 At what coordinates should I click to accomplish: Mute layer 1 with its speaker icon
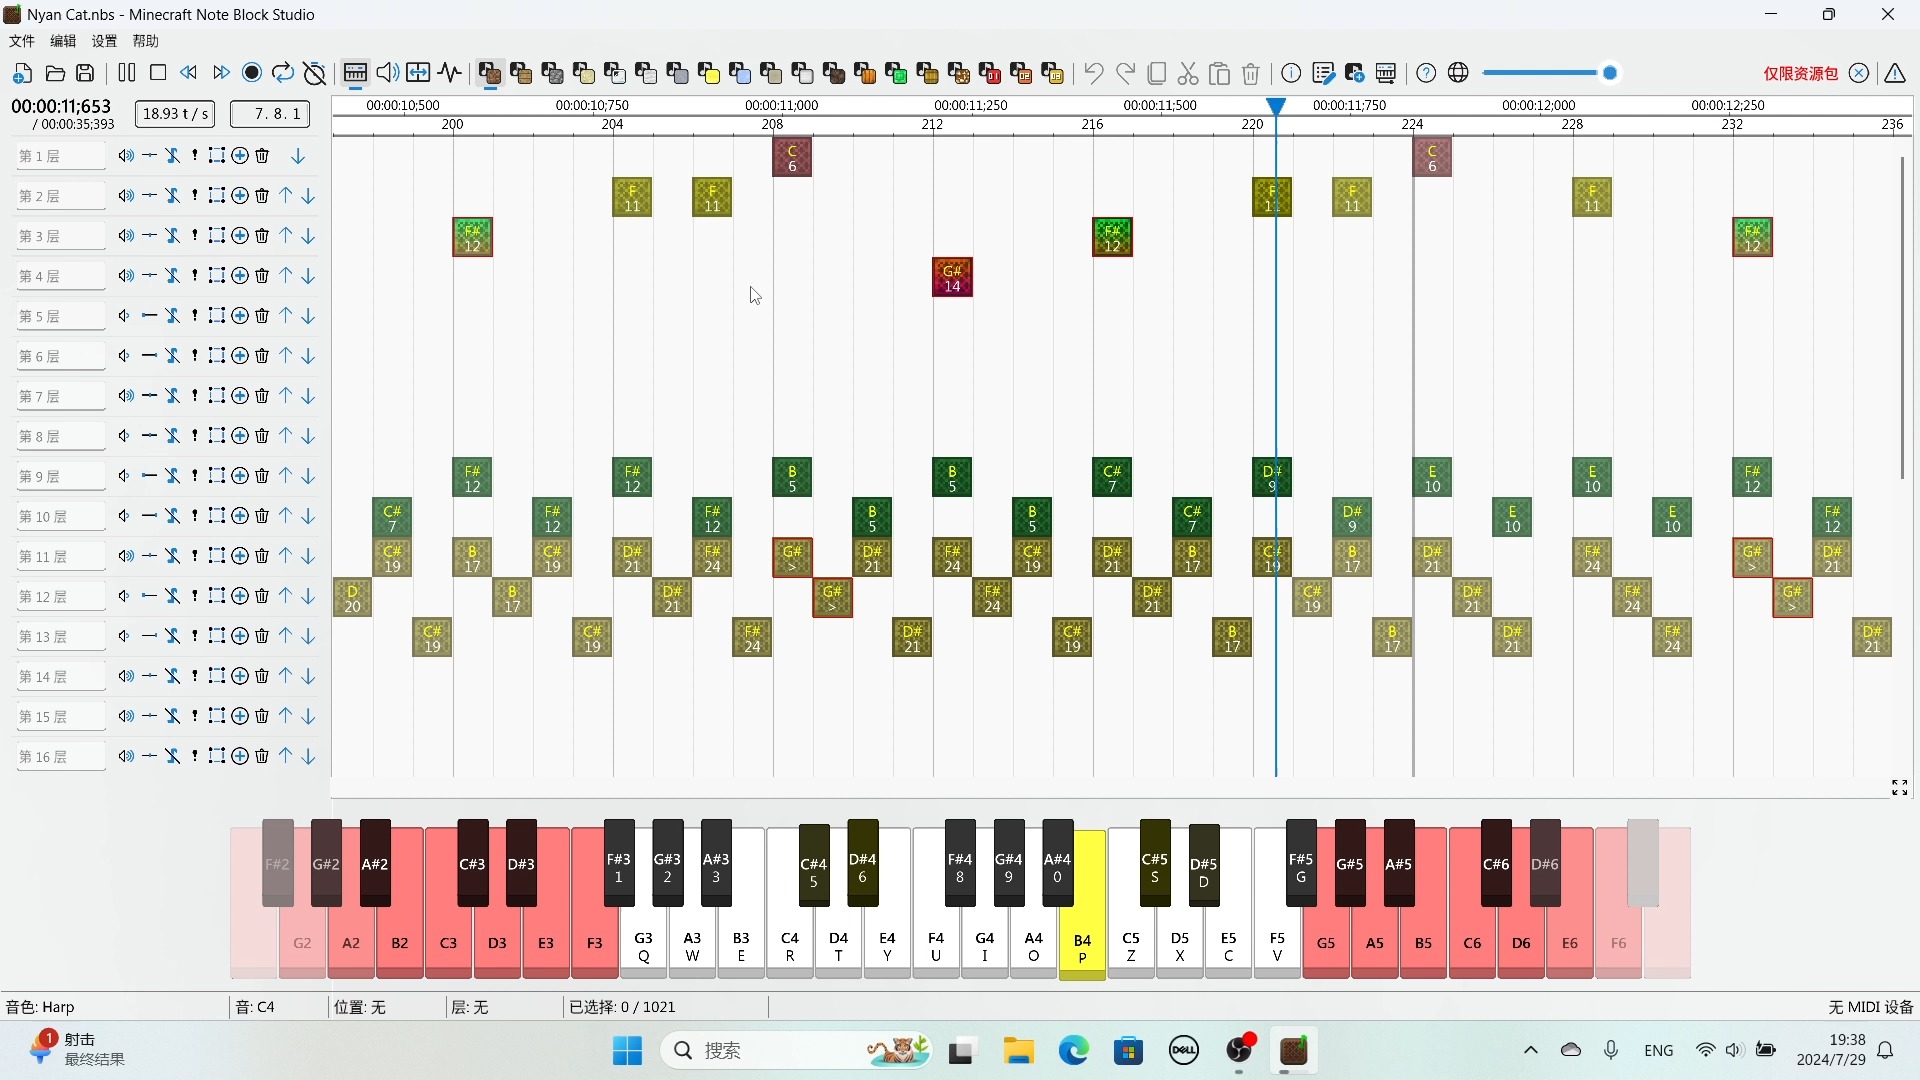click(126, 156)
